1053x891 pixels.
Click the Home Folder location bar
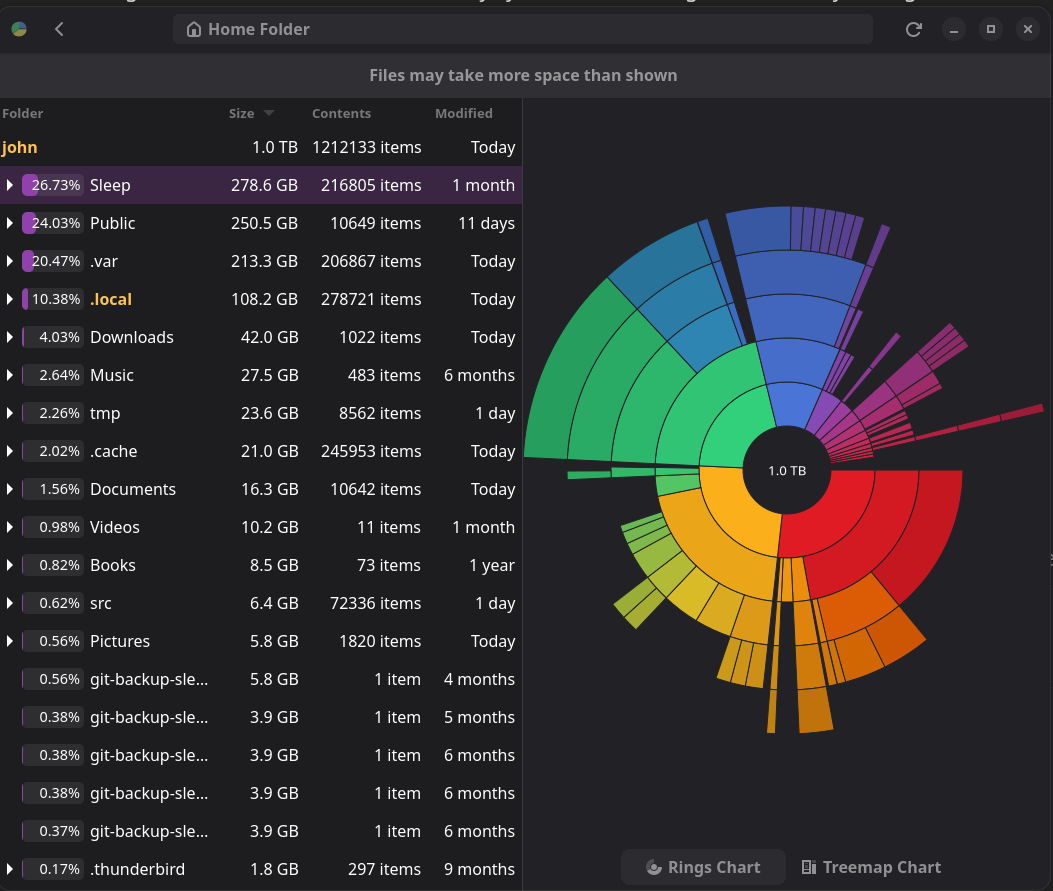(522, 29)
